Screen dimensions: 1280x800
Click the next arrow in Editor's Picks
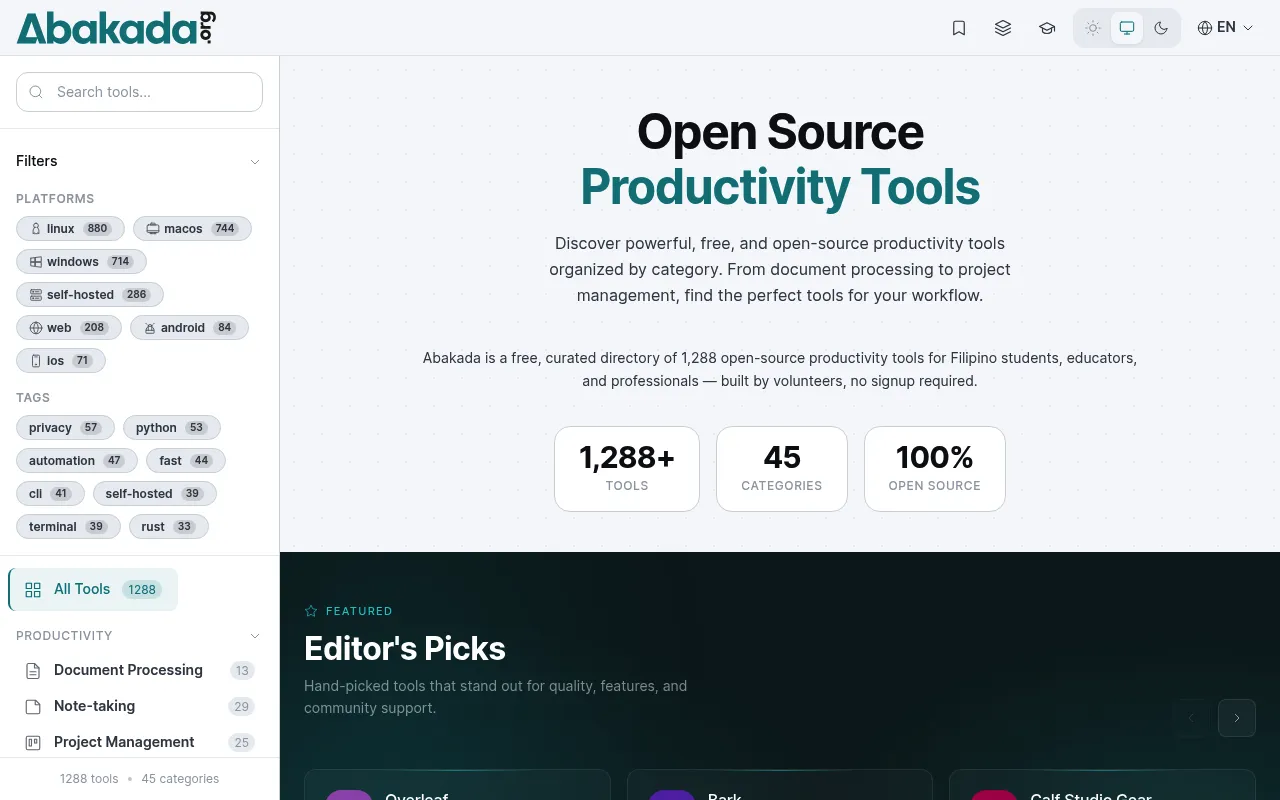coord(1237,718)
